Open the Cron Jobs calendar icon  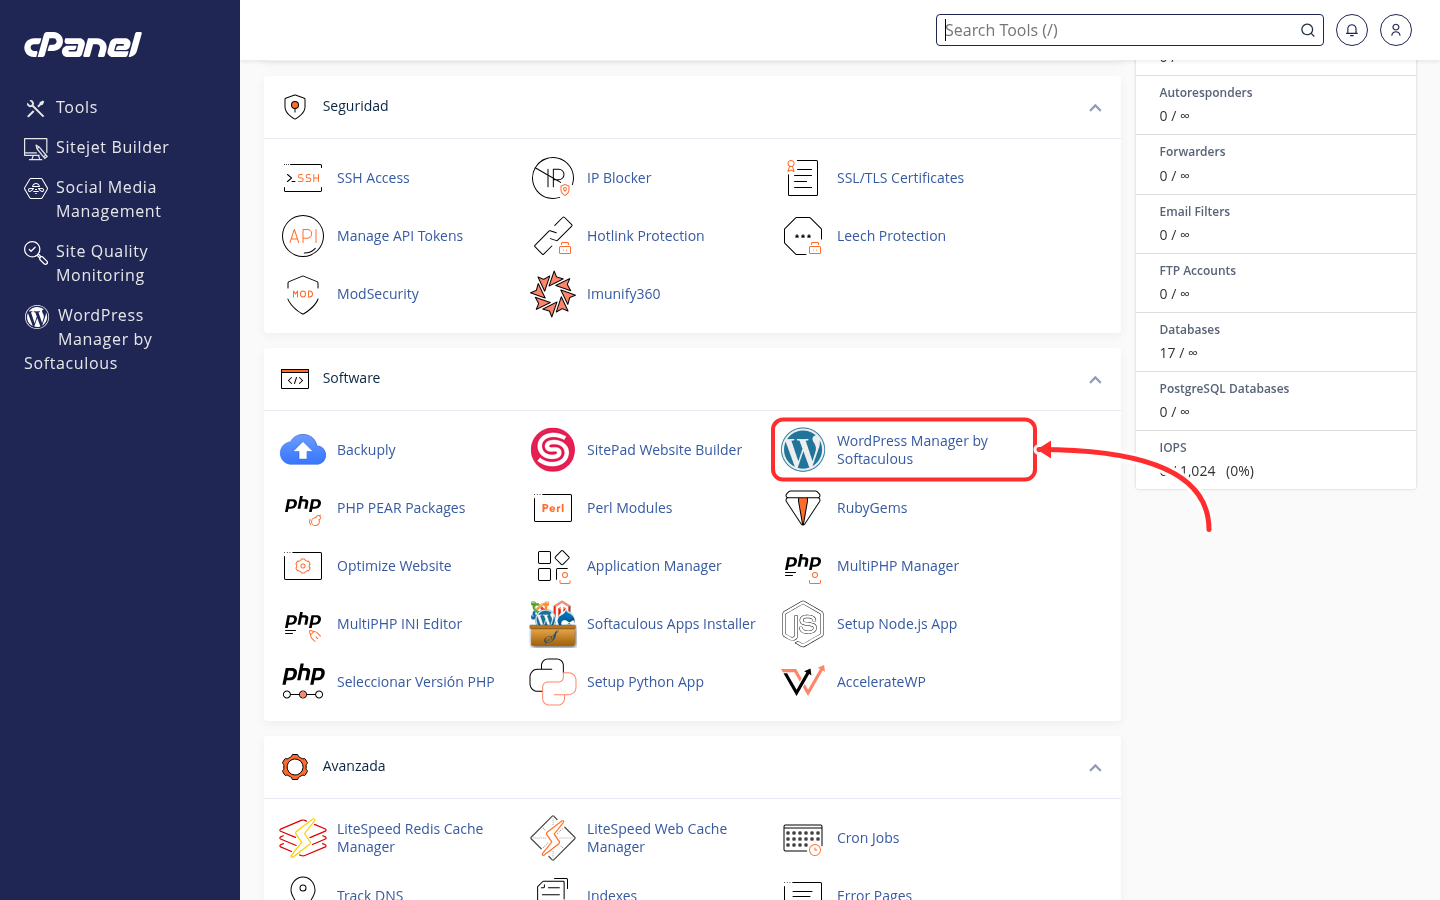coord(803,839)
